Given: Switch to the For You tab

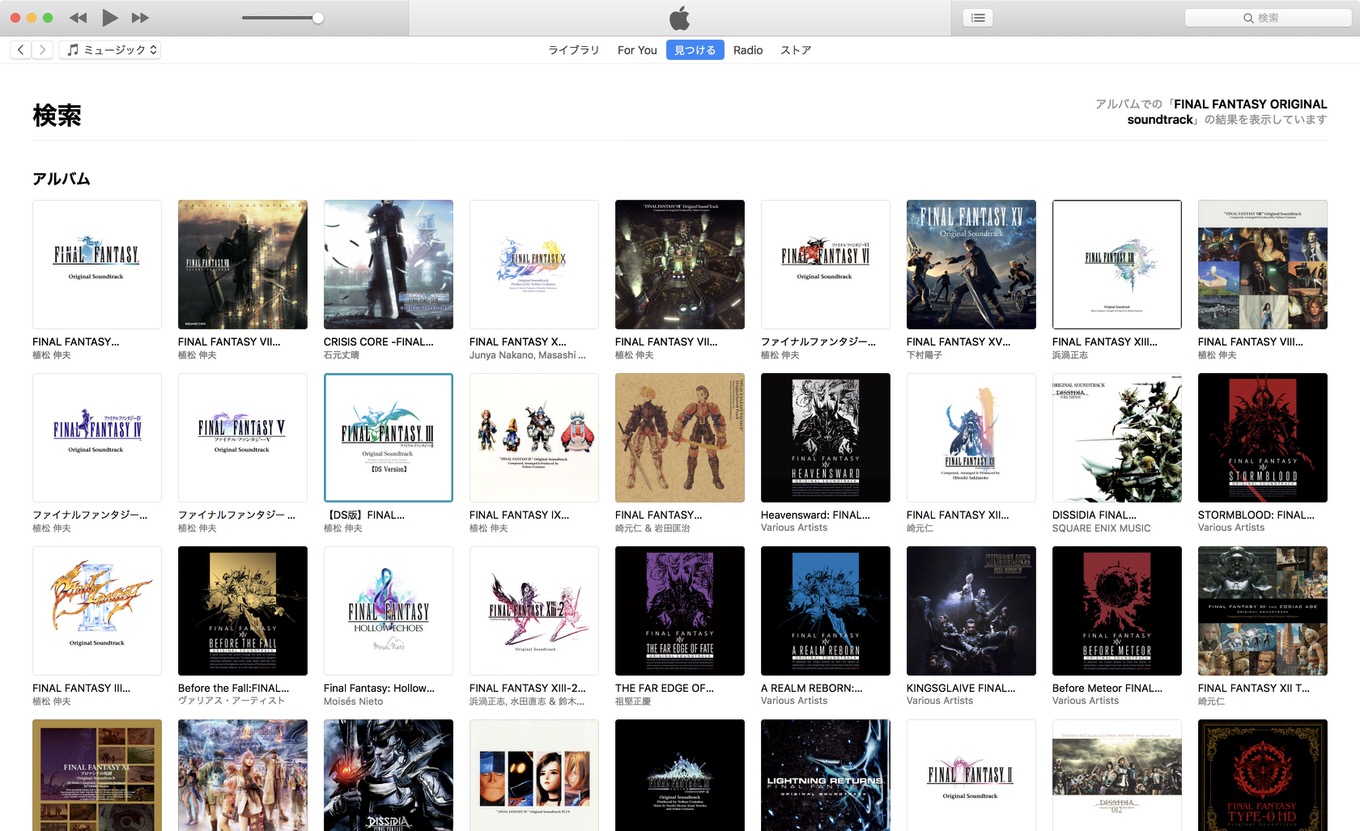Looking at the screenshot, I should tap(637, 50).
